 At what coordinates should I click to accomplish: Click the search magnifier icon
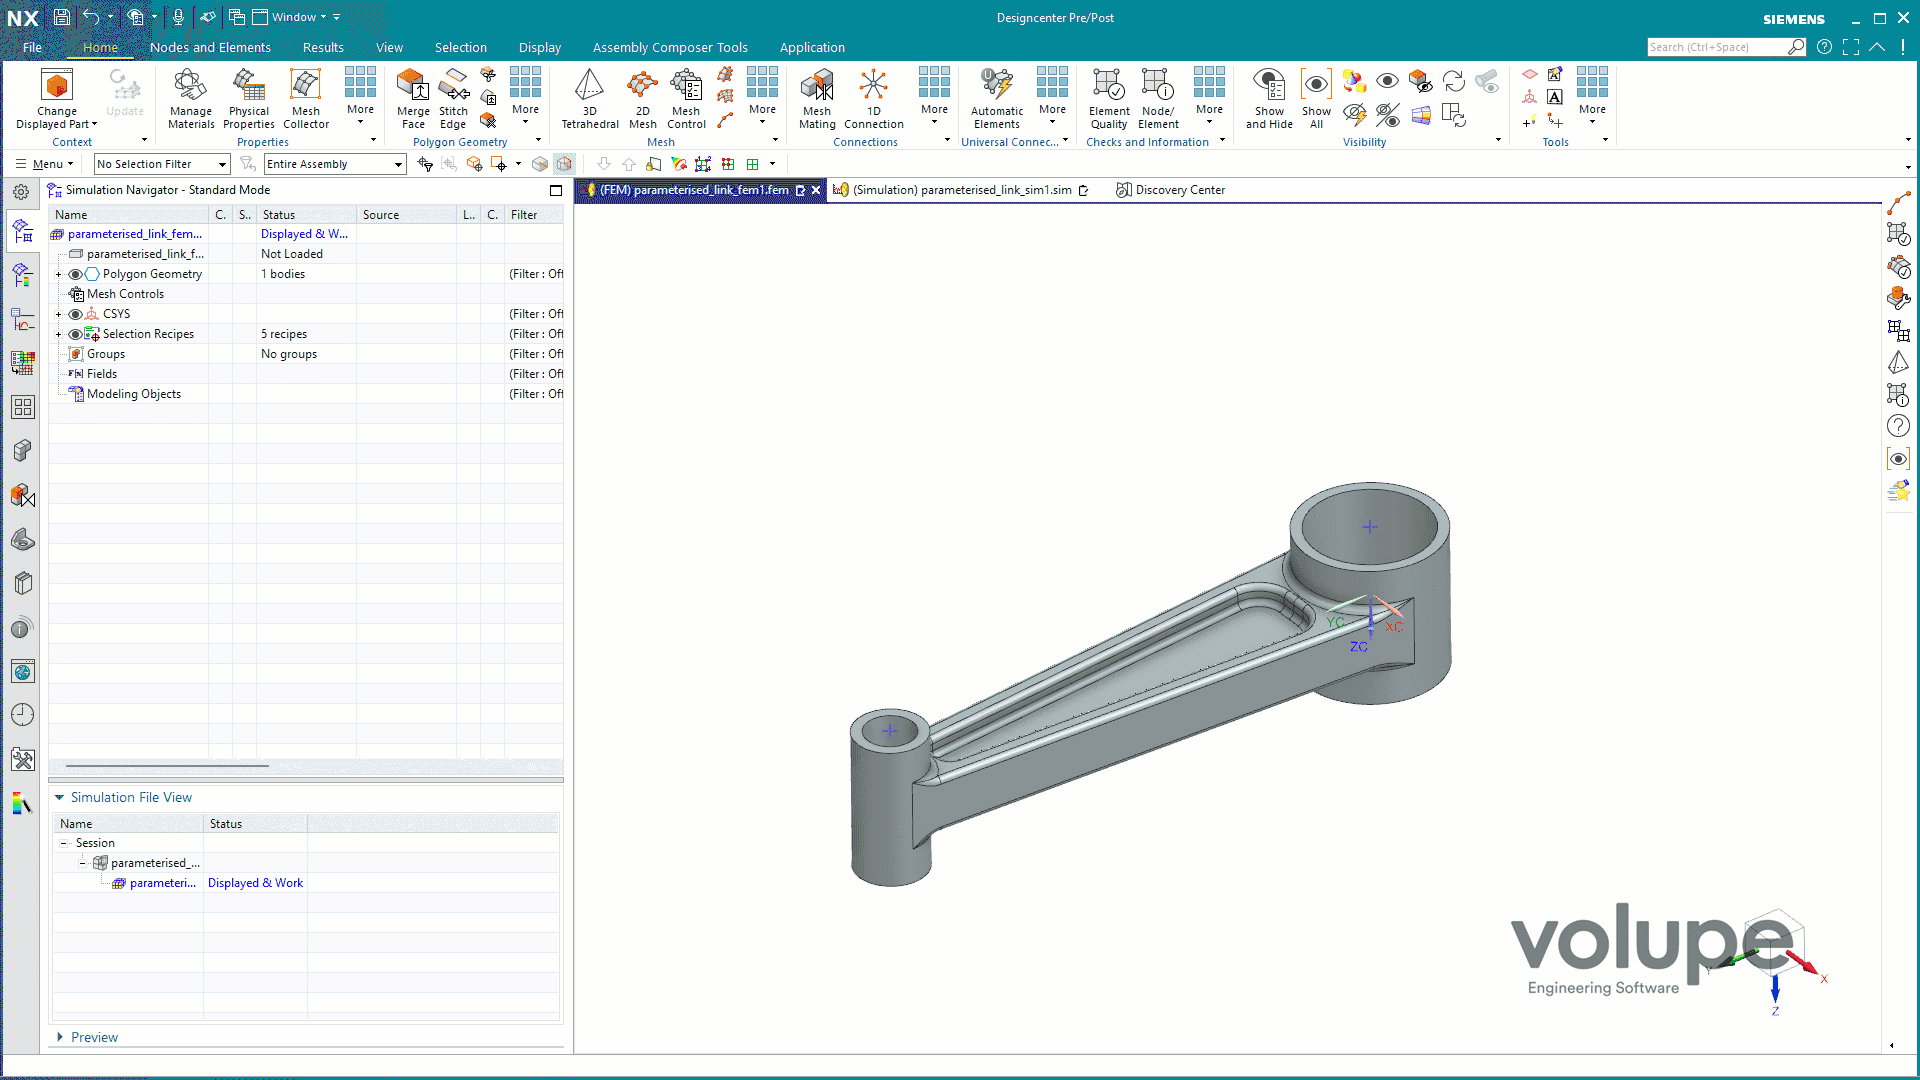click(1796, 47)
